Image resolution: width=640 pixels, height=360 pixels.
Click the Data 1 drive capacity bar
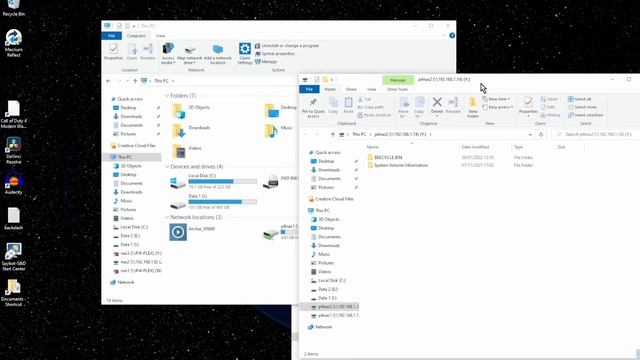tap(223, 202)
